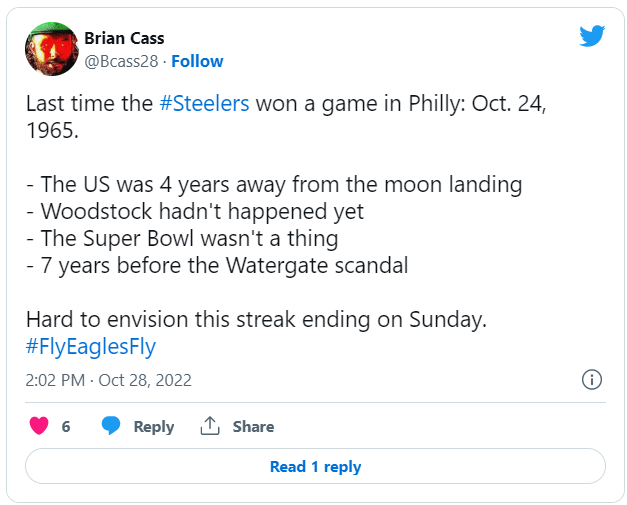Open Brian Cass's profile picture

tap(51, 49)
